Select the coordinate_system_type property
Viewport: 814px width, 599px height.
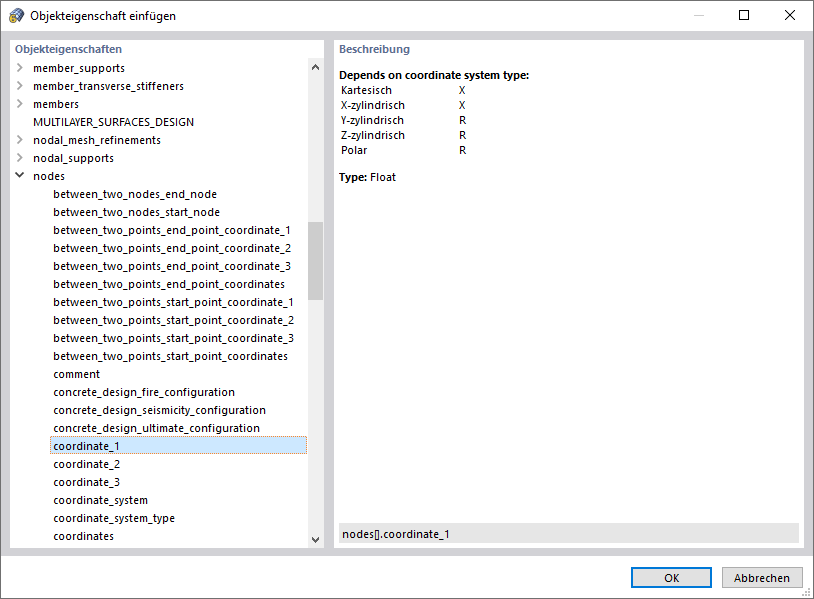114,518
